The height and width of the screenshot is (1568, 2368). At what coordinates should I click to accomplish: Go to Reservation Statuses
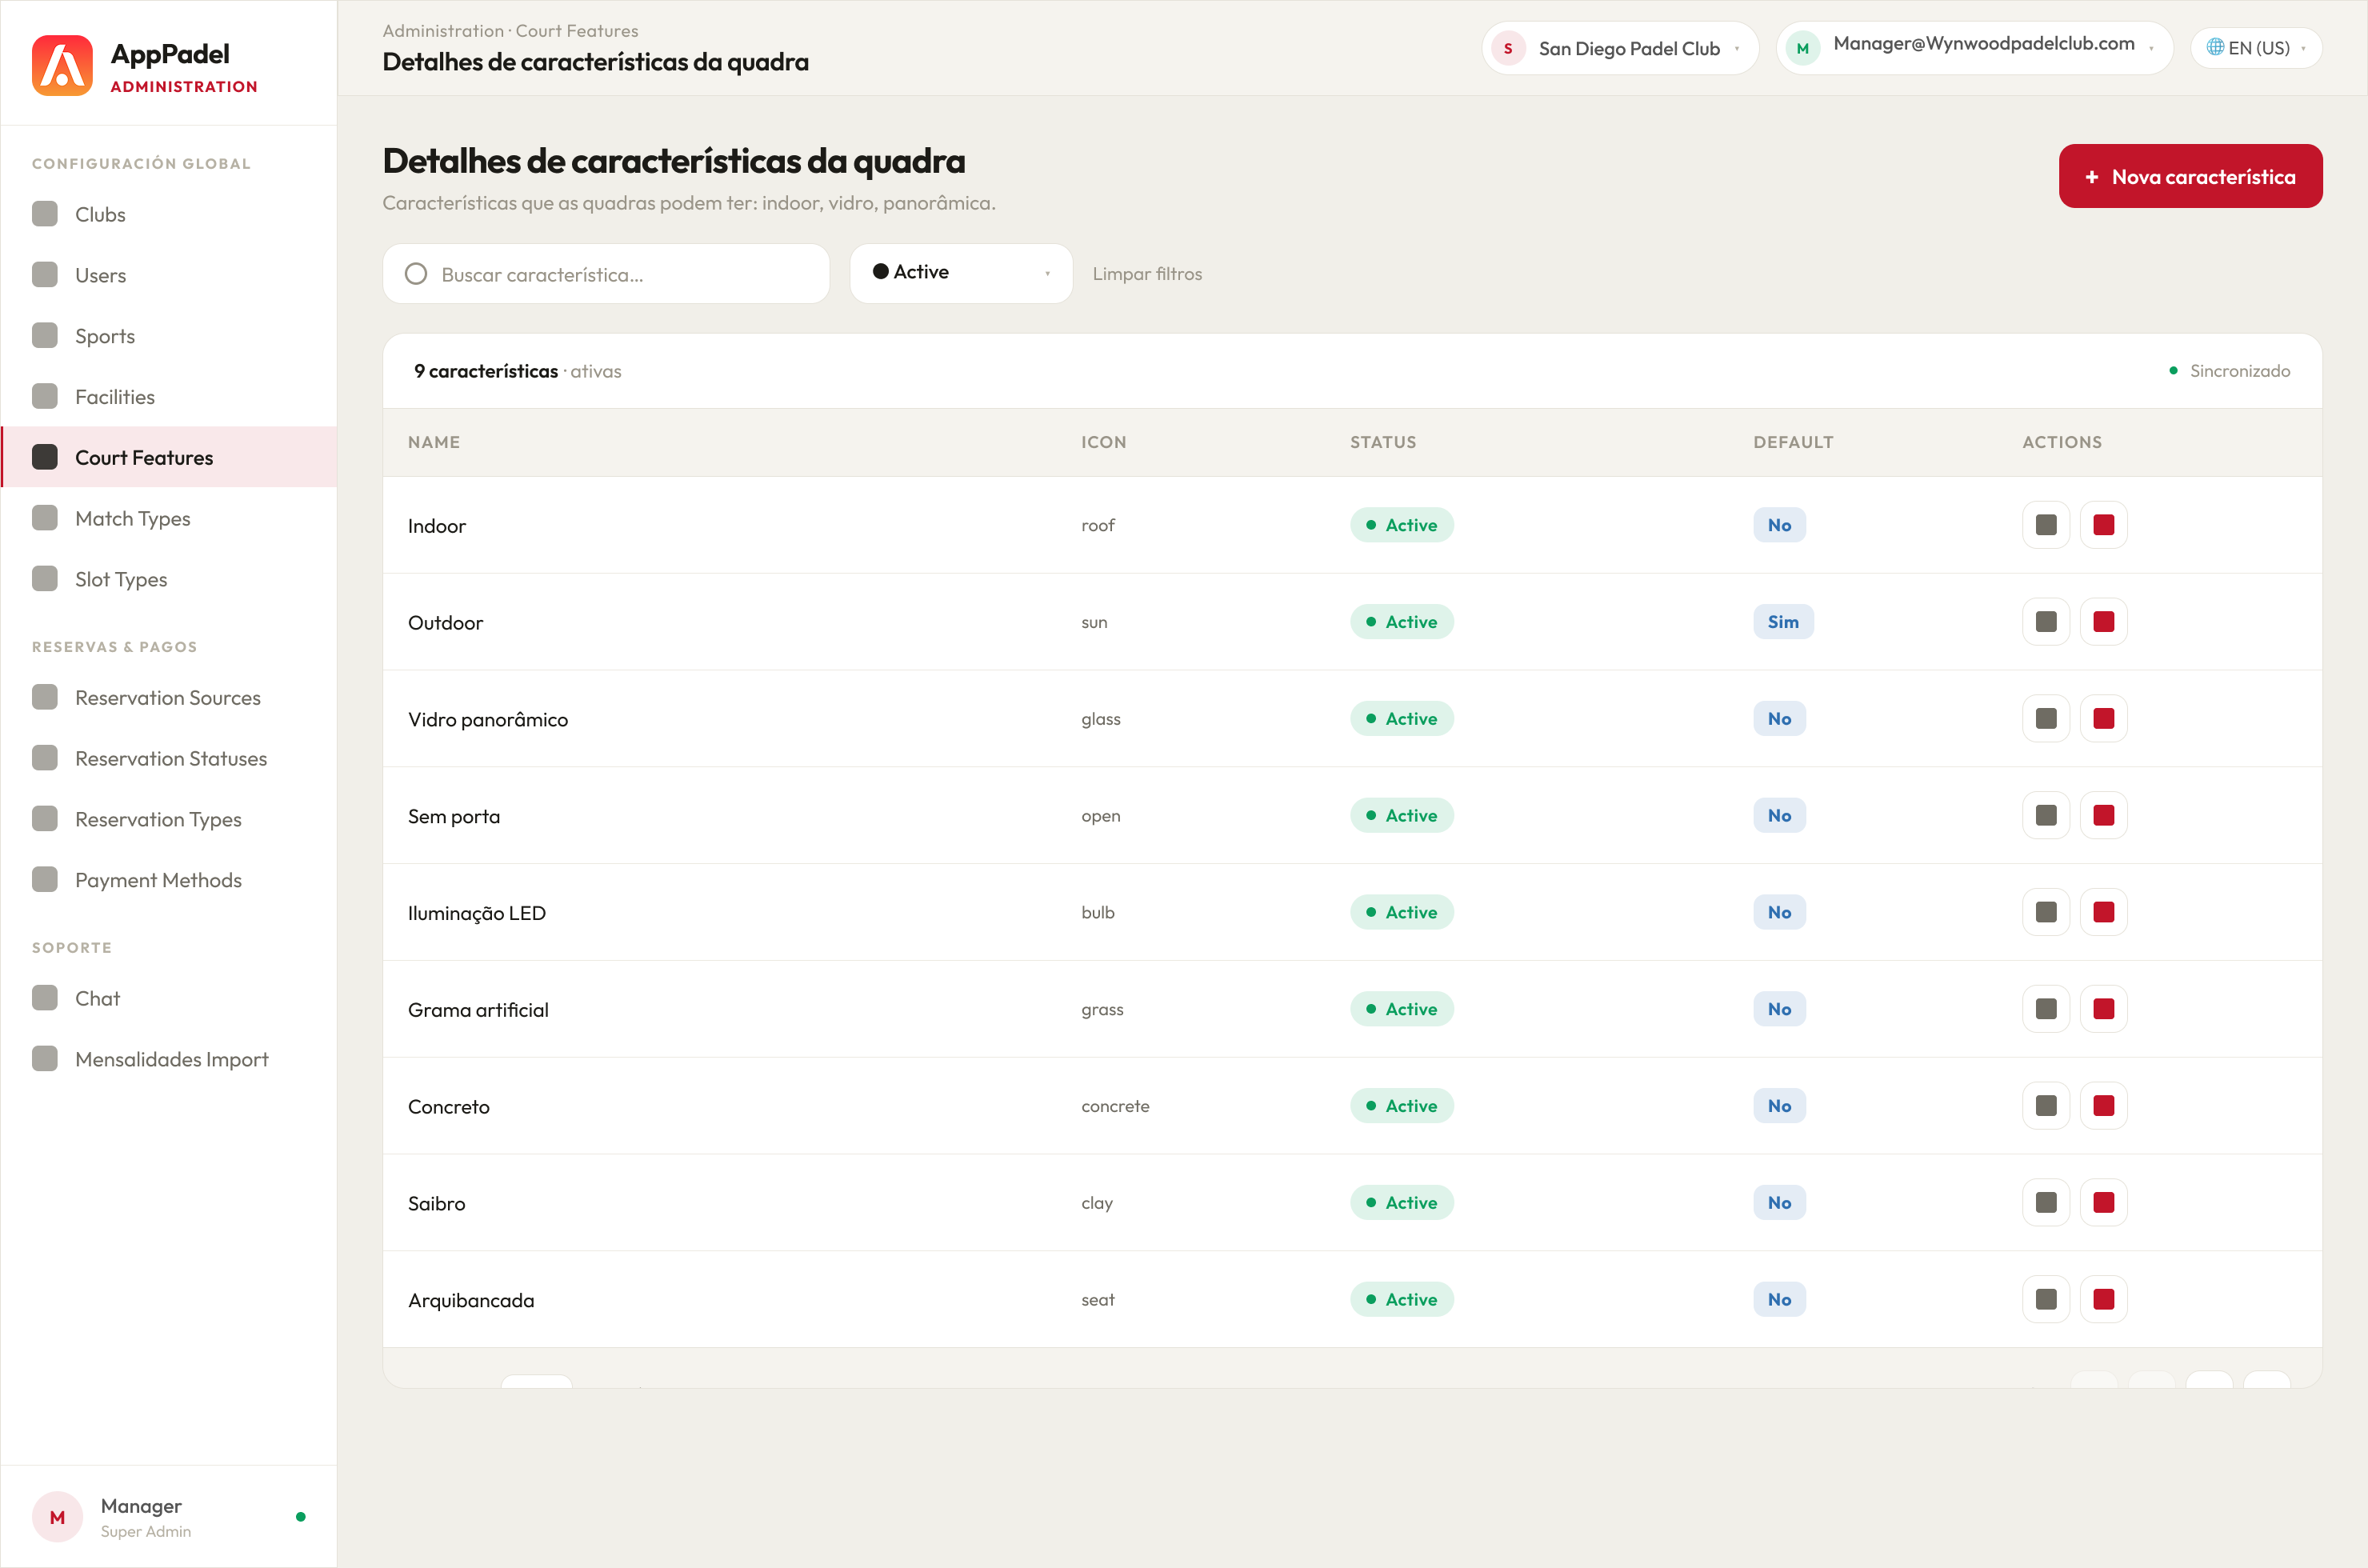tap(169, 758)
